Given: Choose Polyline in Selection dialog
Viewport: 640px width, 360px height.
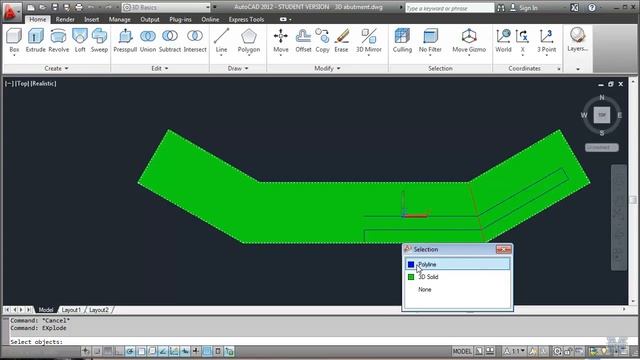Looking at the screenshot, I should (457, 264).
